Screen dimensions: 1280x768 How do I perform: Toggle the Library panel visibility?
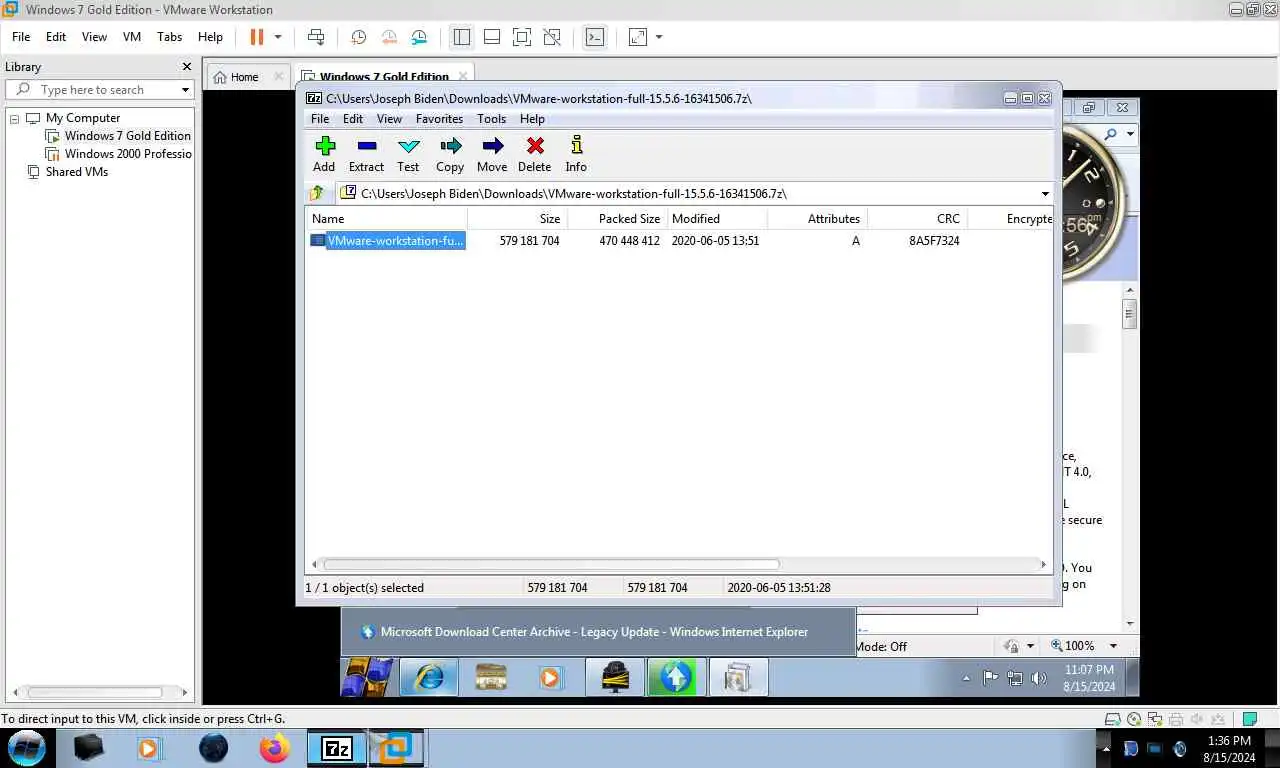pos(461,37)
